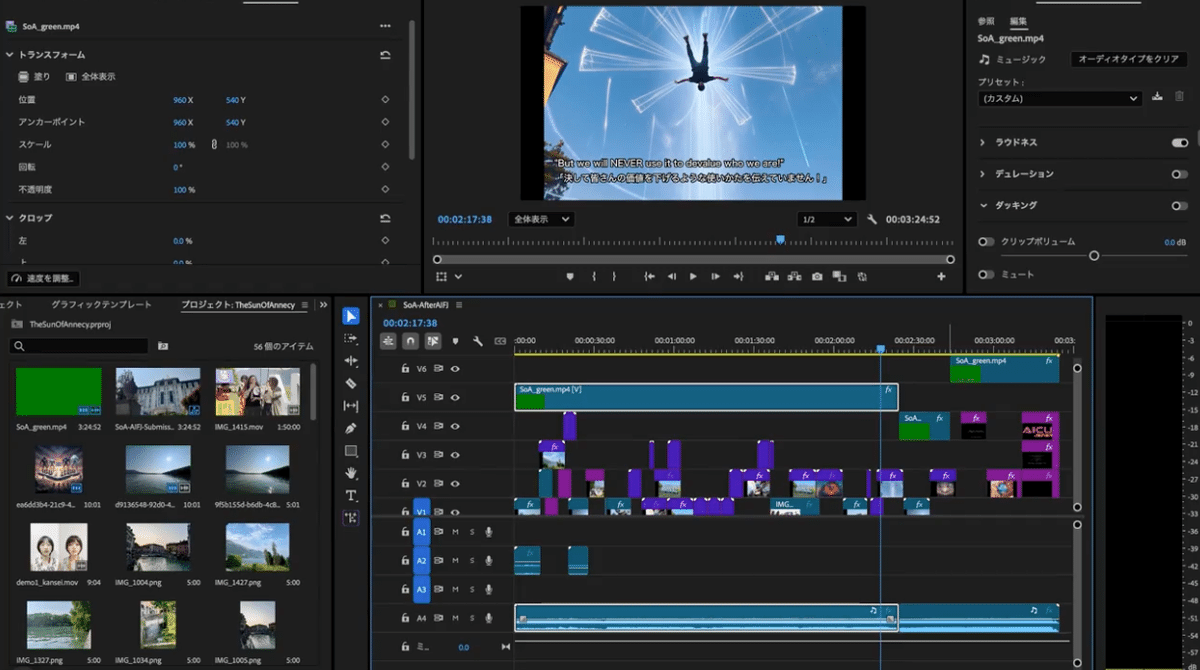Select the Pen tool
Screen dimensions: 1200x670
coord(351,428)
